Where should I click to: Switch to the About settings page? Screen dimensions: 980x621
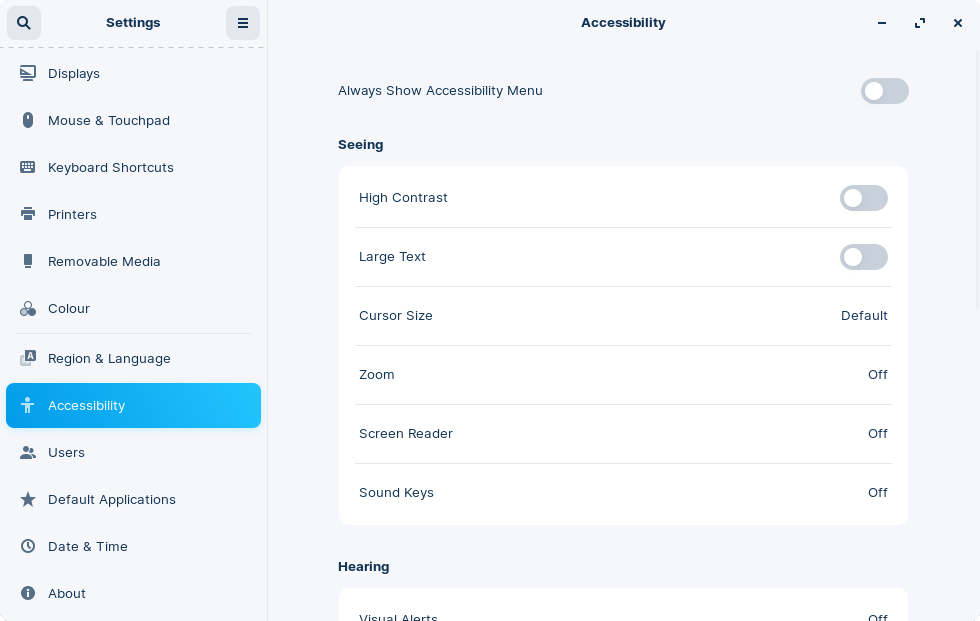click(67, 593)
